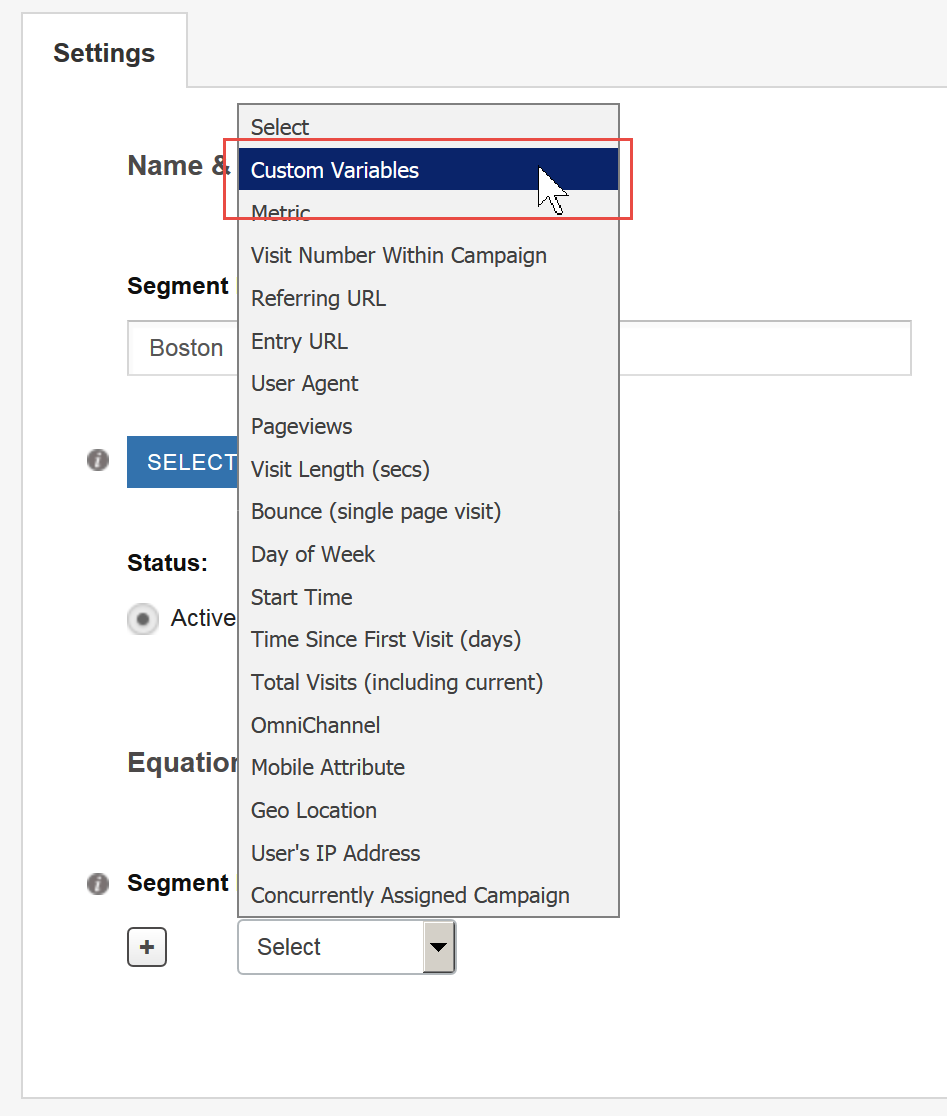Open the bottom Select combo box arrow
The image size is (947, 1116).
[438, 947]
